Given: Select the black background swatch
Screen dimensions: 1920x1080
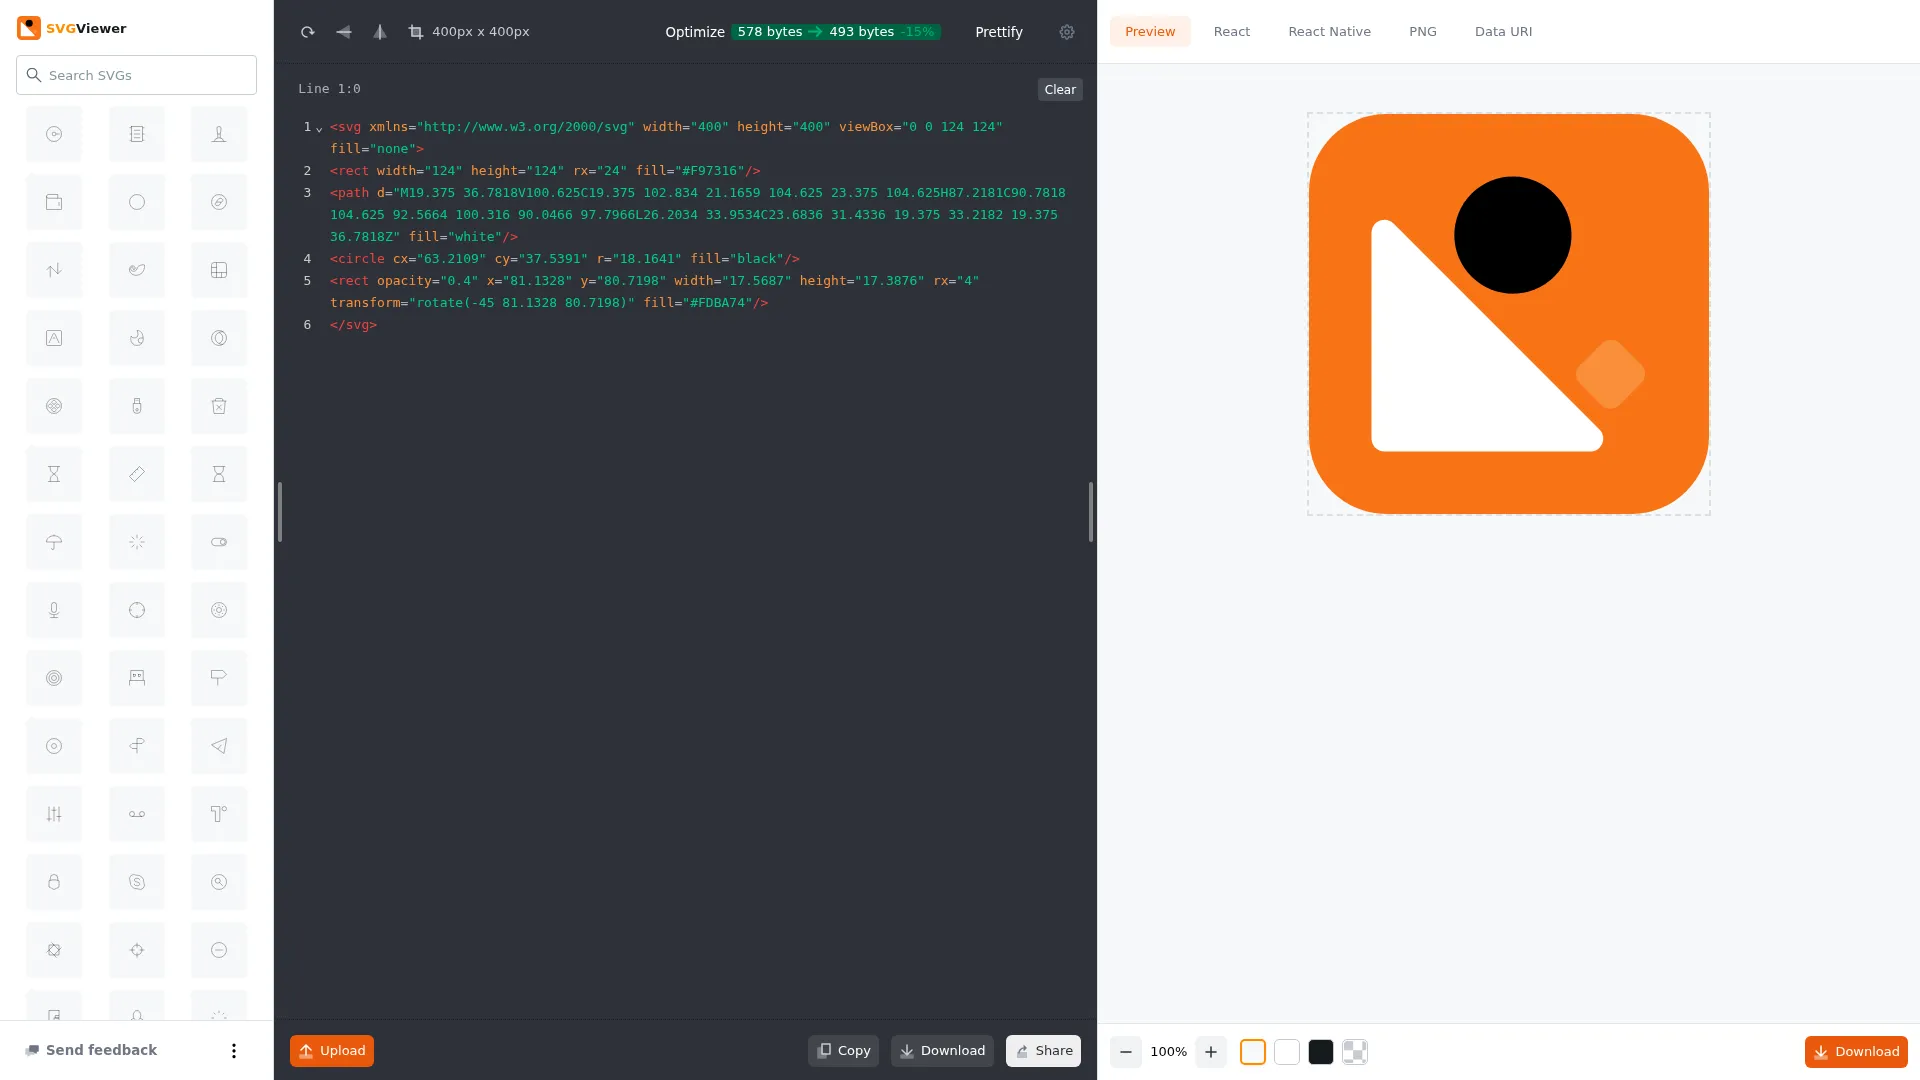Looking at the screenshot, I should tap(1321, 1052).
